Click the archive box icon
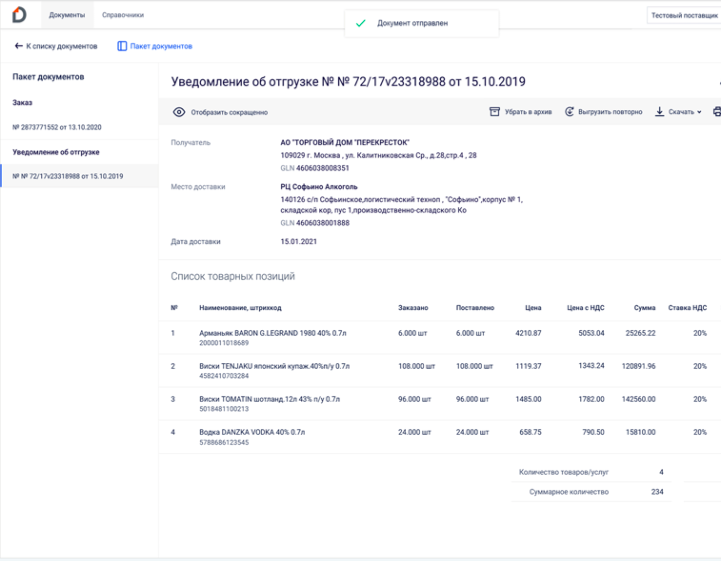The image size is (721, 561). 494,112
